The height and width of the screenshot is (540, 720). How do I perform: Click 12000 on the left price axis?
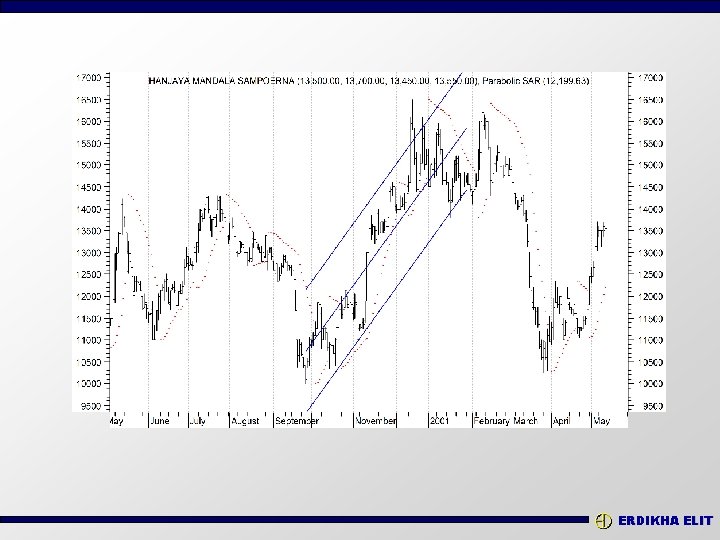(88, 297)
